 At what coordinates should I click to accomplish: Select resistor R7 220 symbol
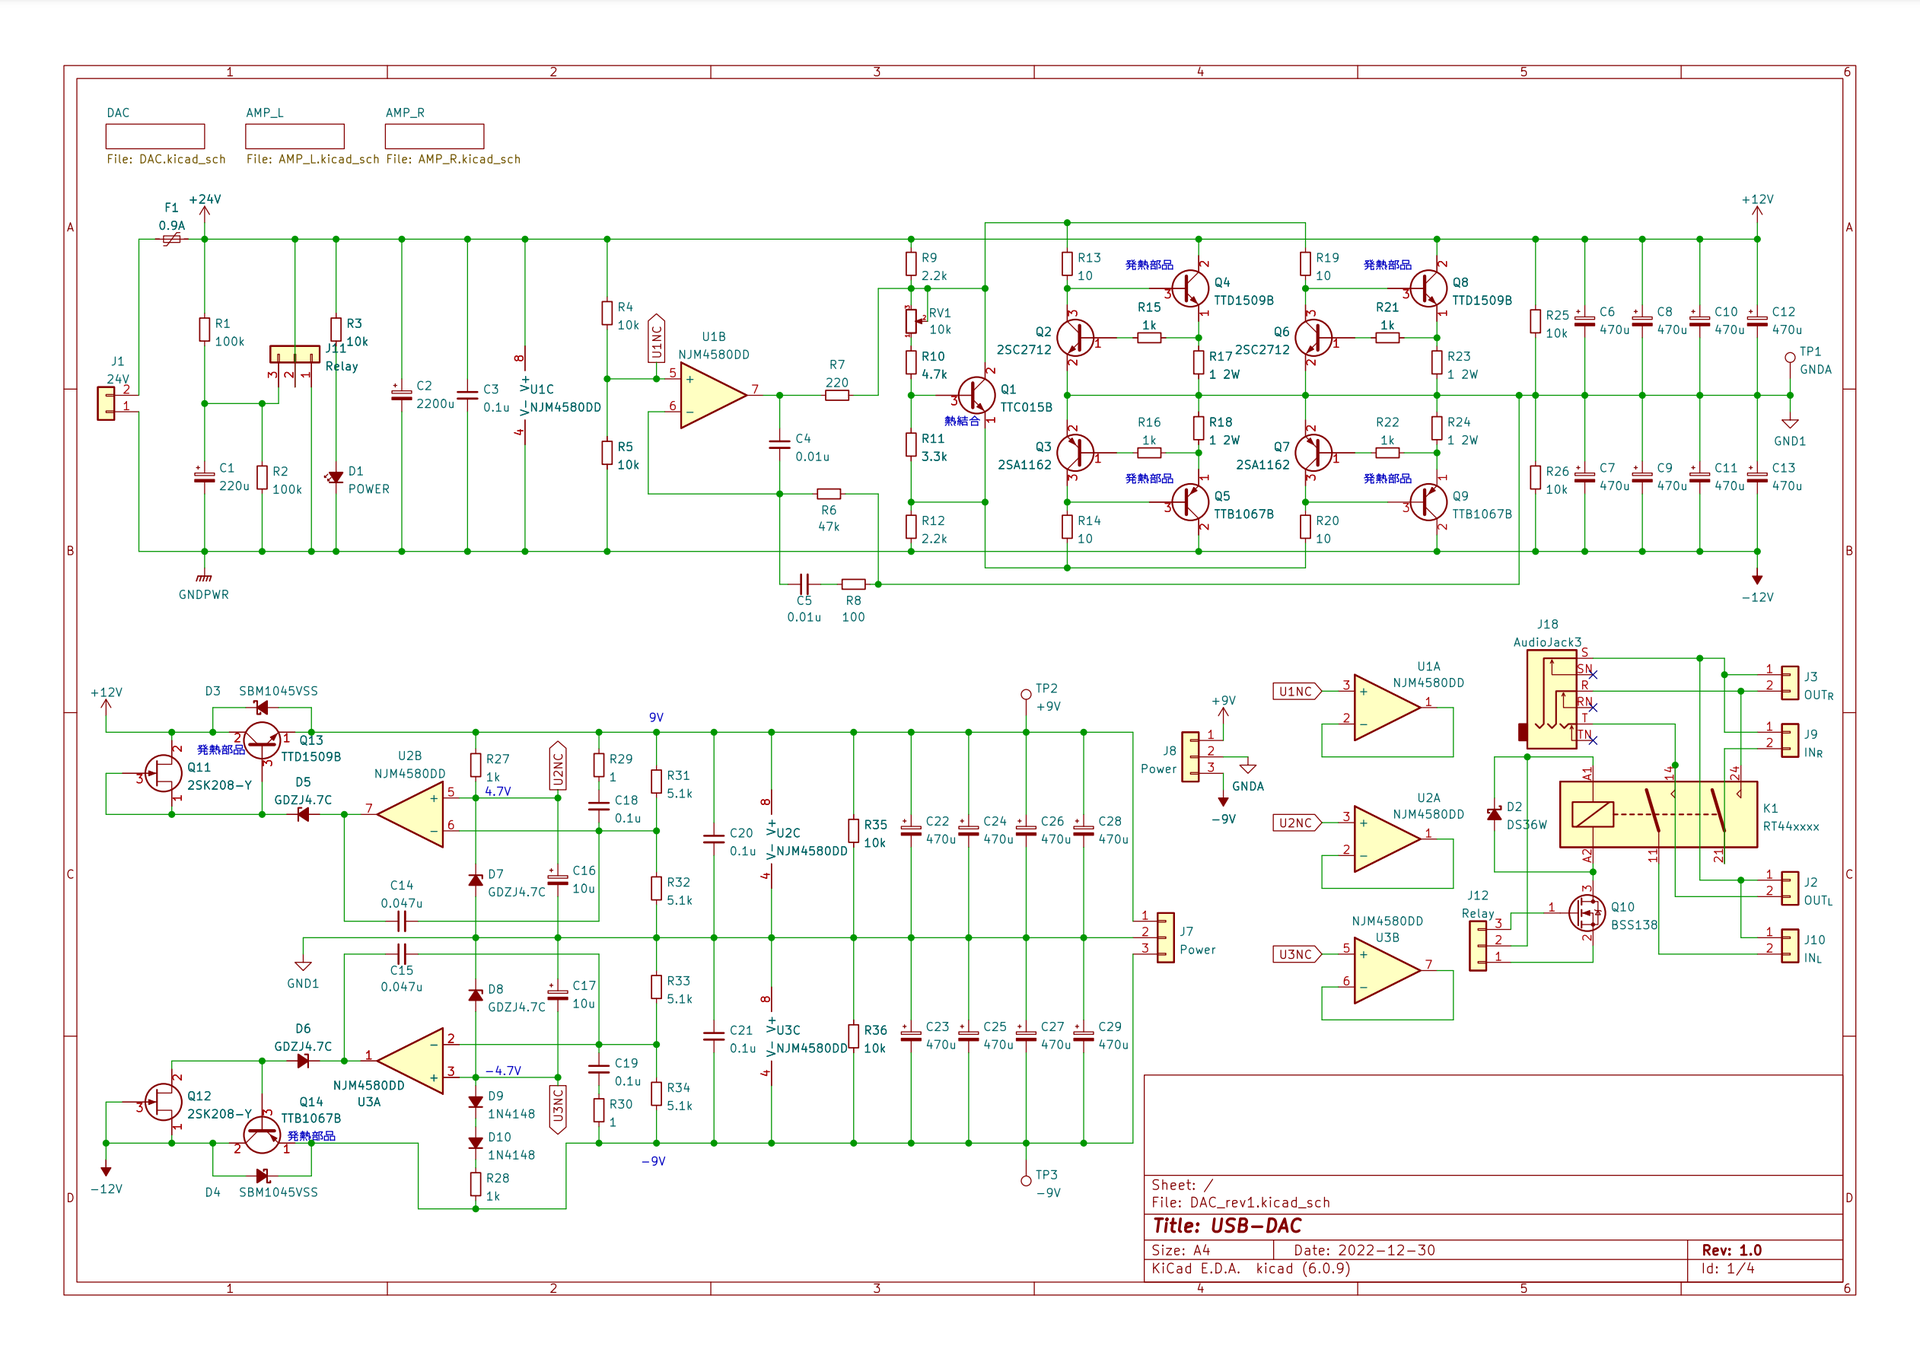tap(837, 396)
